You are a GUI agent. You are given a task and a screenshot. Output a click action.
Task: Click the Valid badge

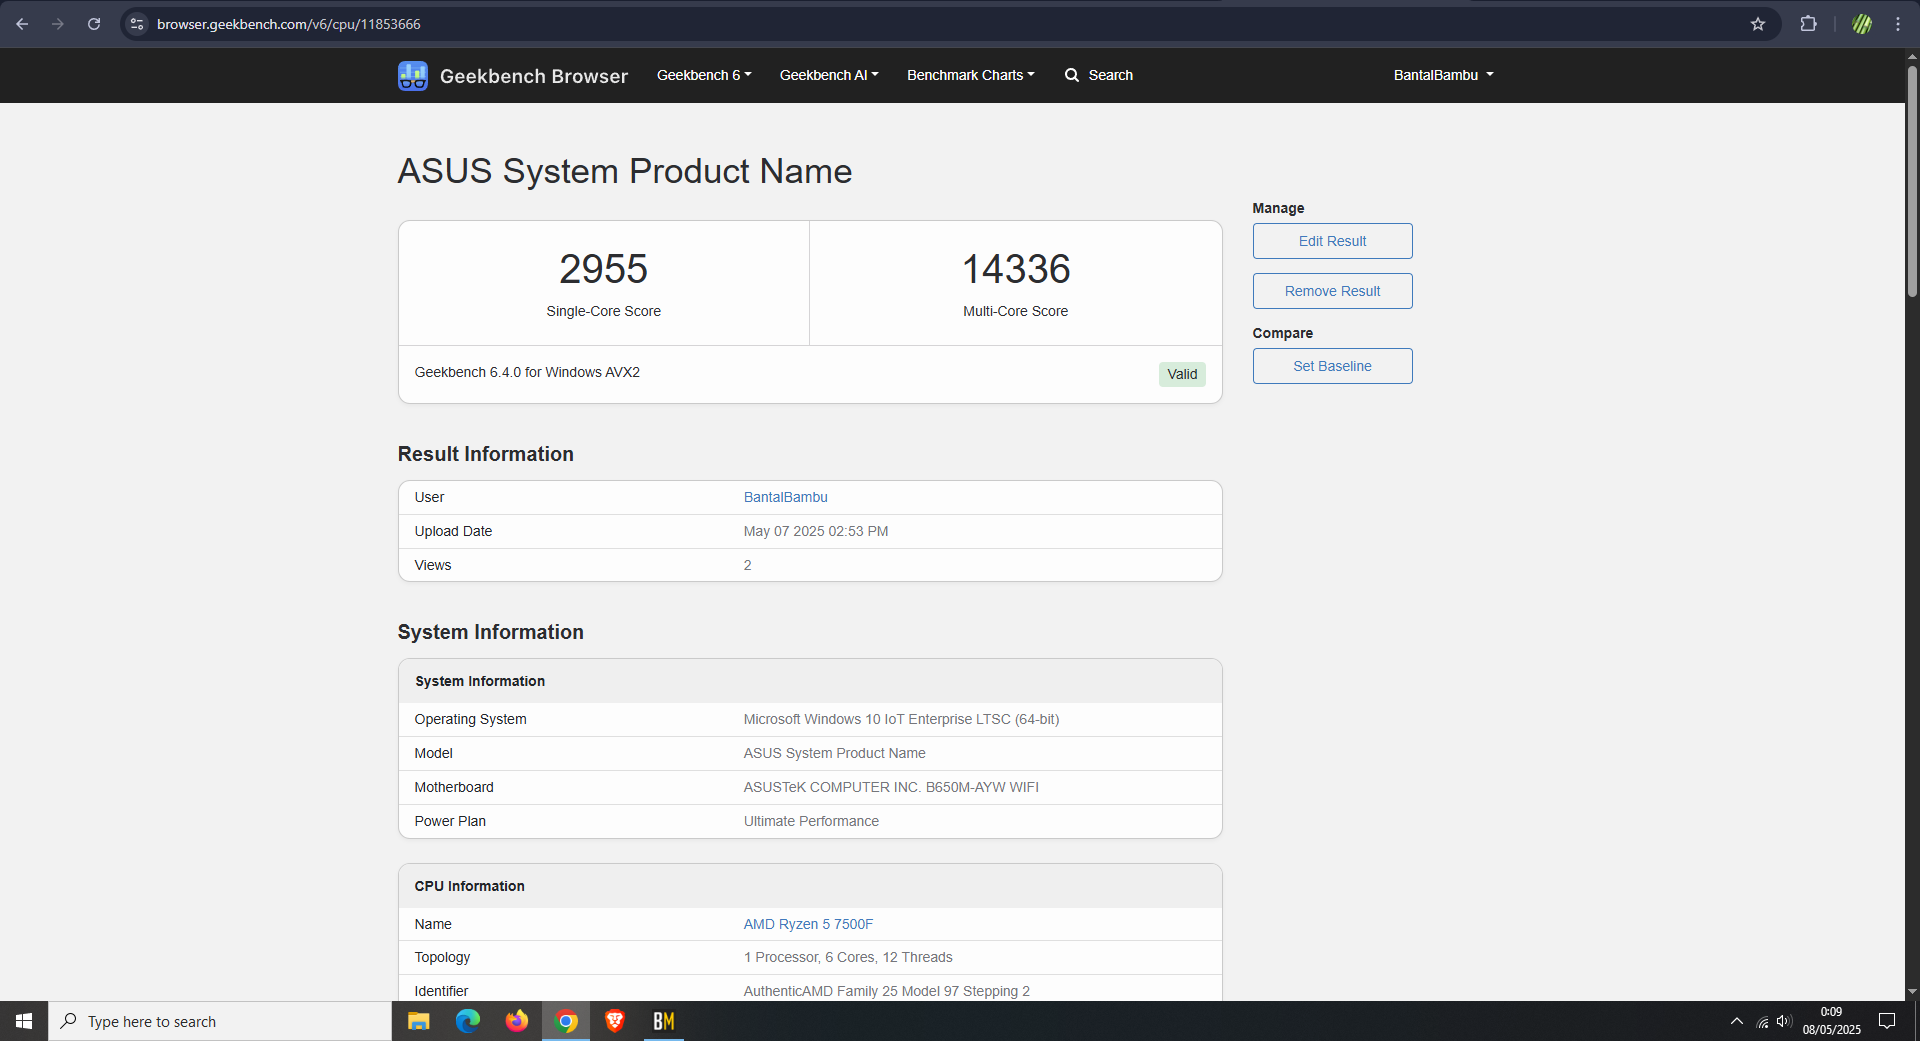[1182, 374]
